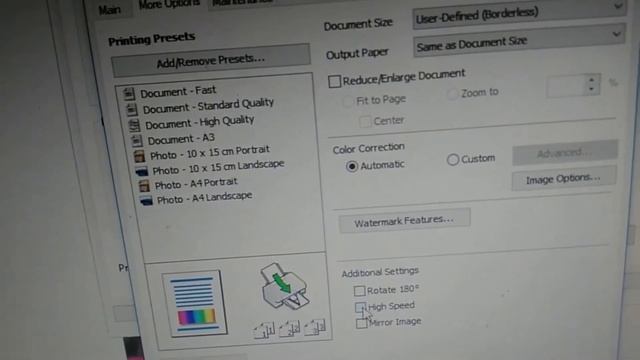The height and width of the screenshot is (360, 640).
Task: Click the first collate page-order icon
Action: click(264, 330)
